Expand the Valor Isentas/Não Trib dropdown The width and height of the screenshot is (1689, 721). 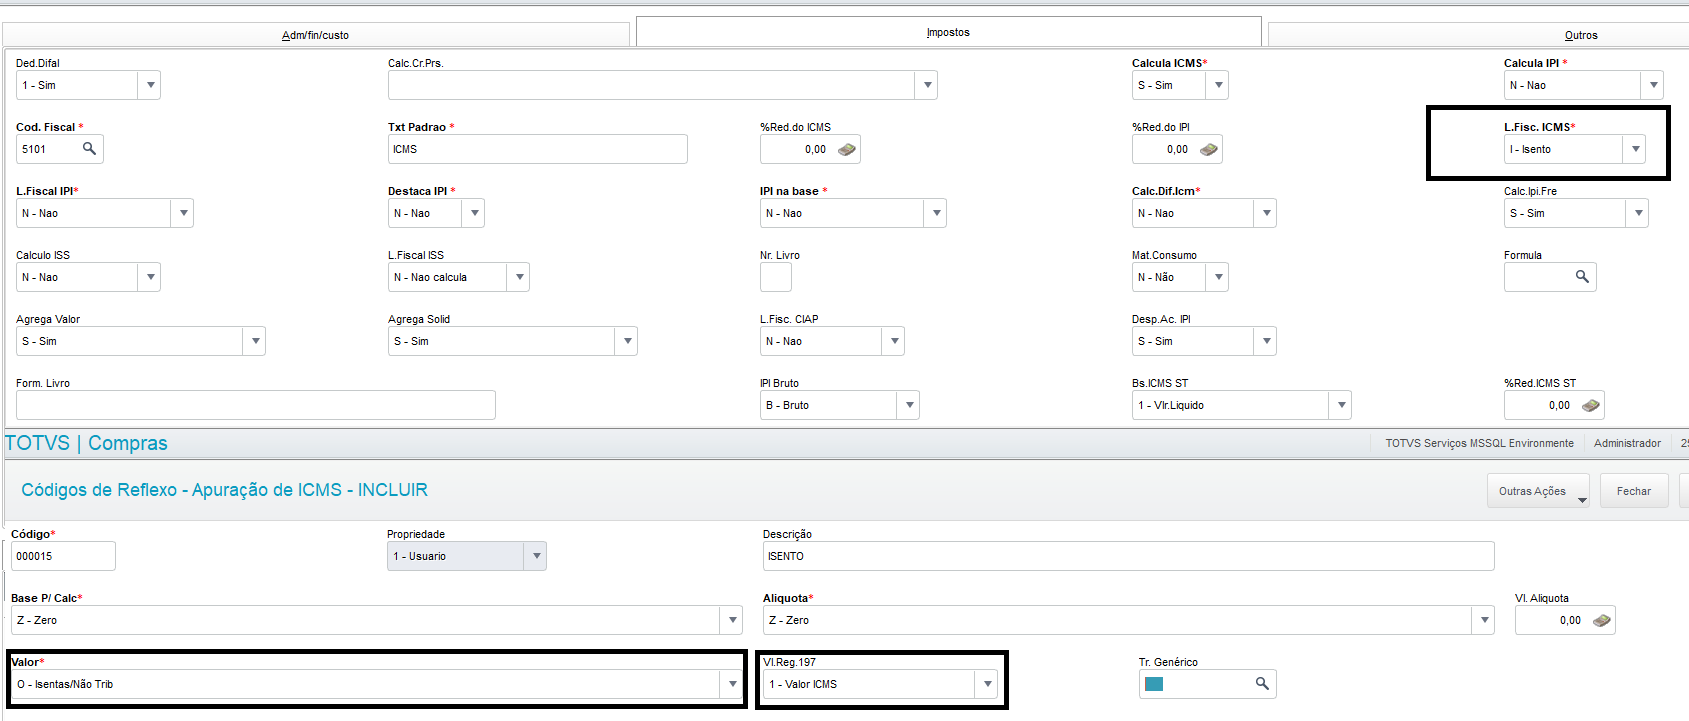click(732, 684)
